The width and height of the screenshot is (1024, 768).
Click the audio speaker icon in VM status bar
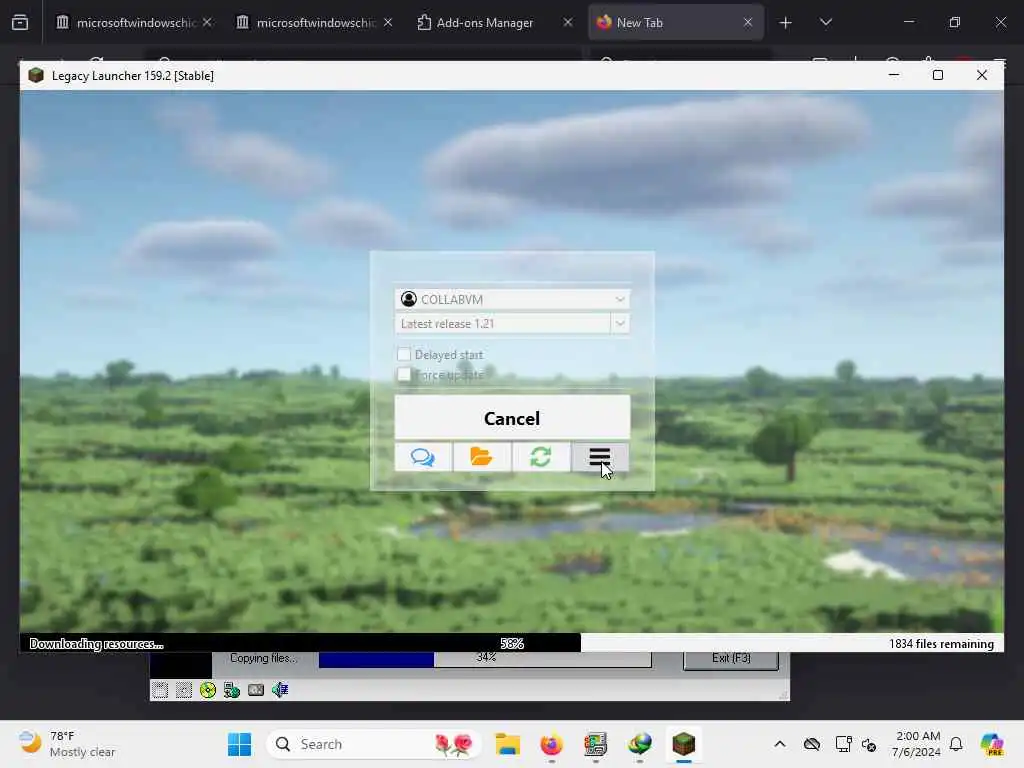point(280,690)
